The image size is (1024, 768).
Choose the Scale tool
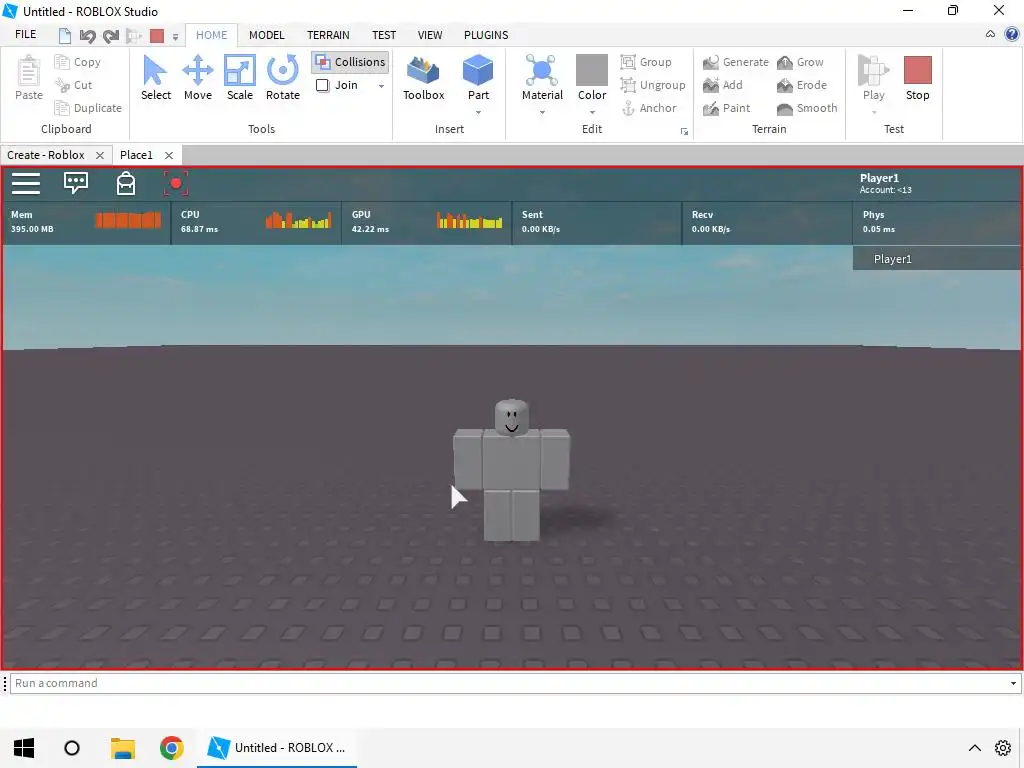pyautogui.click(x=240, y=78)
